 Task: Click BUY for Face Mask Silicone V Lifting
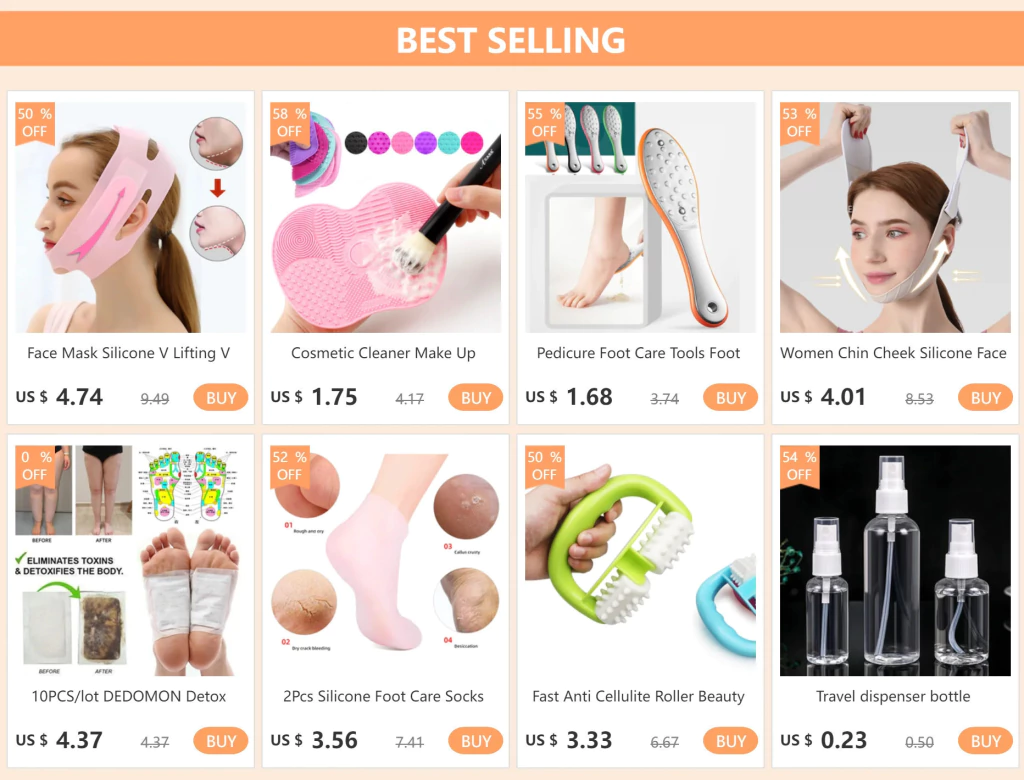tap(221, 397)
